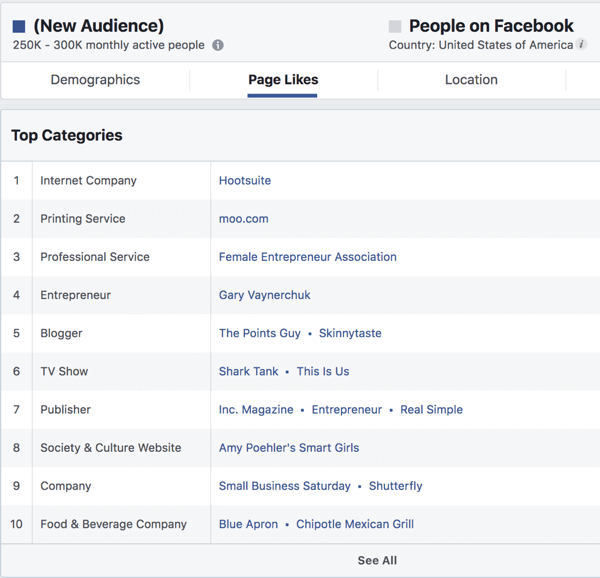Open the Gary Vaynerchuk page link
The image size is (600, 578).
click(x=264, y=295)
